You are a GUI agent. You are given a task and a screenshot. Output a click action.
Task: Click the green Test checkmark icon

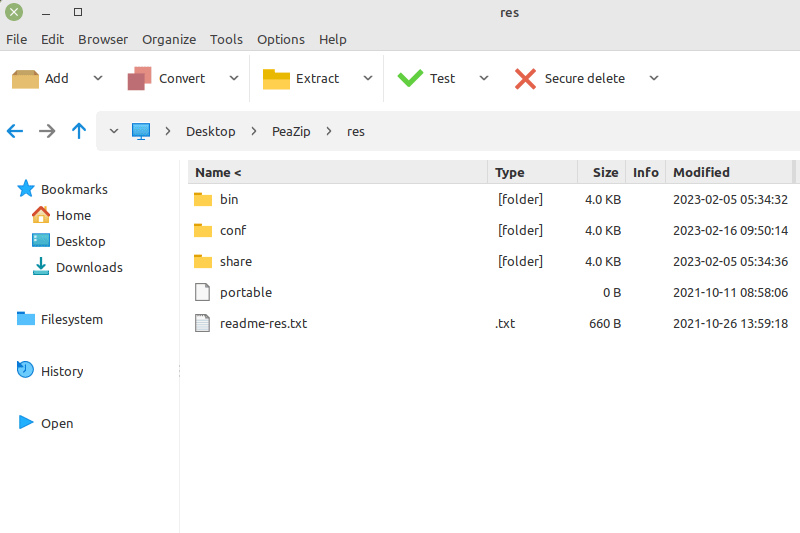(410, 78)
